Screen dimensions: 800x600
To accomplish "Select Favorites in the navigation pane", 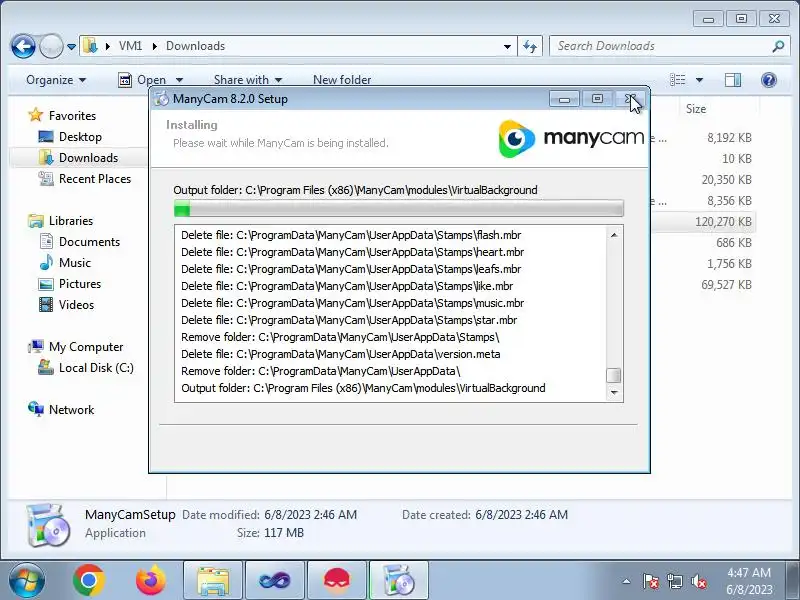I will [x=72, y=116].
